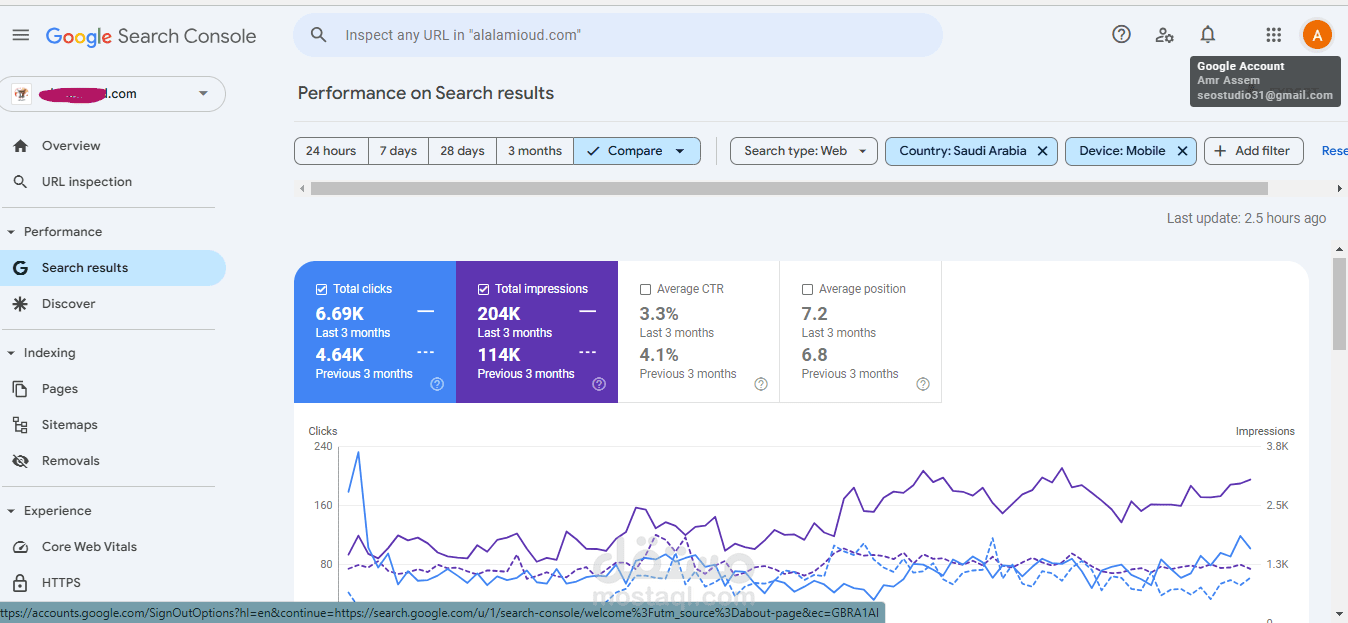Open Search results in sidebar
1348x623 pixels.
coord(113,268)
